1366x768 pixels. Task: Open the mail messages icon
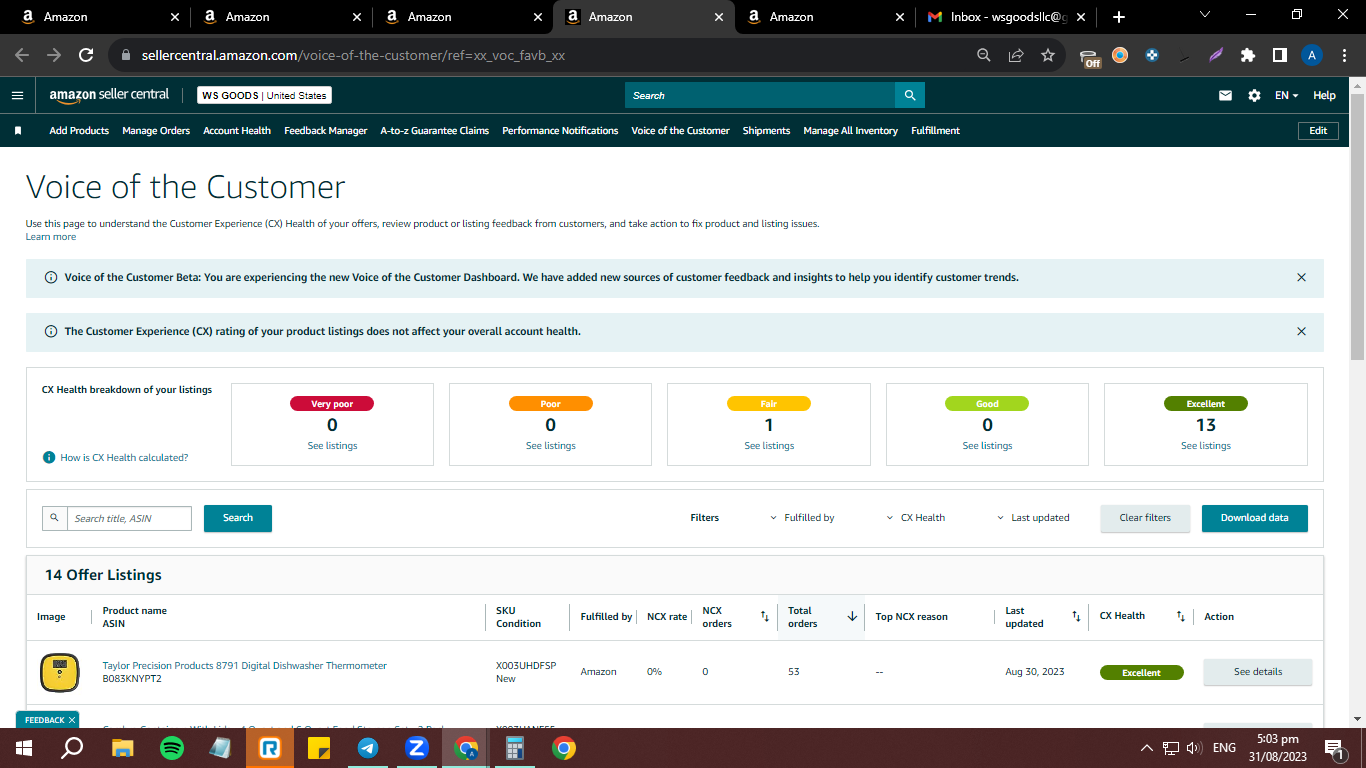1225,96
